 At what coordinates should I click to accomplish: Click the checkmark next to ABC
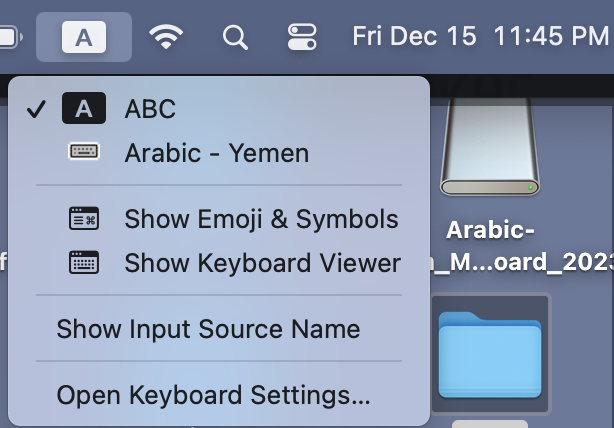37,109
